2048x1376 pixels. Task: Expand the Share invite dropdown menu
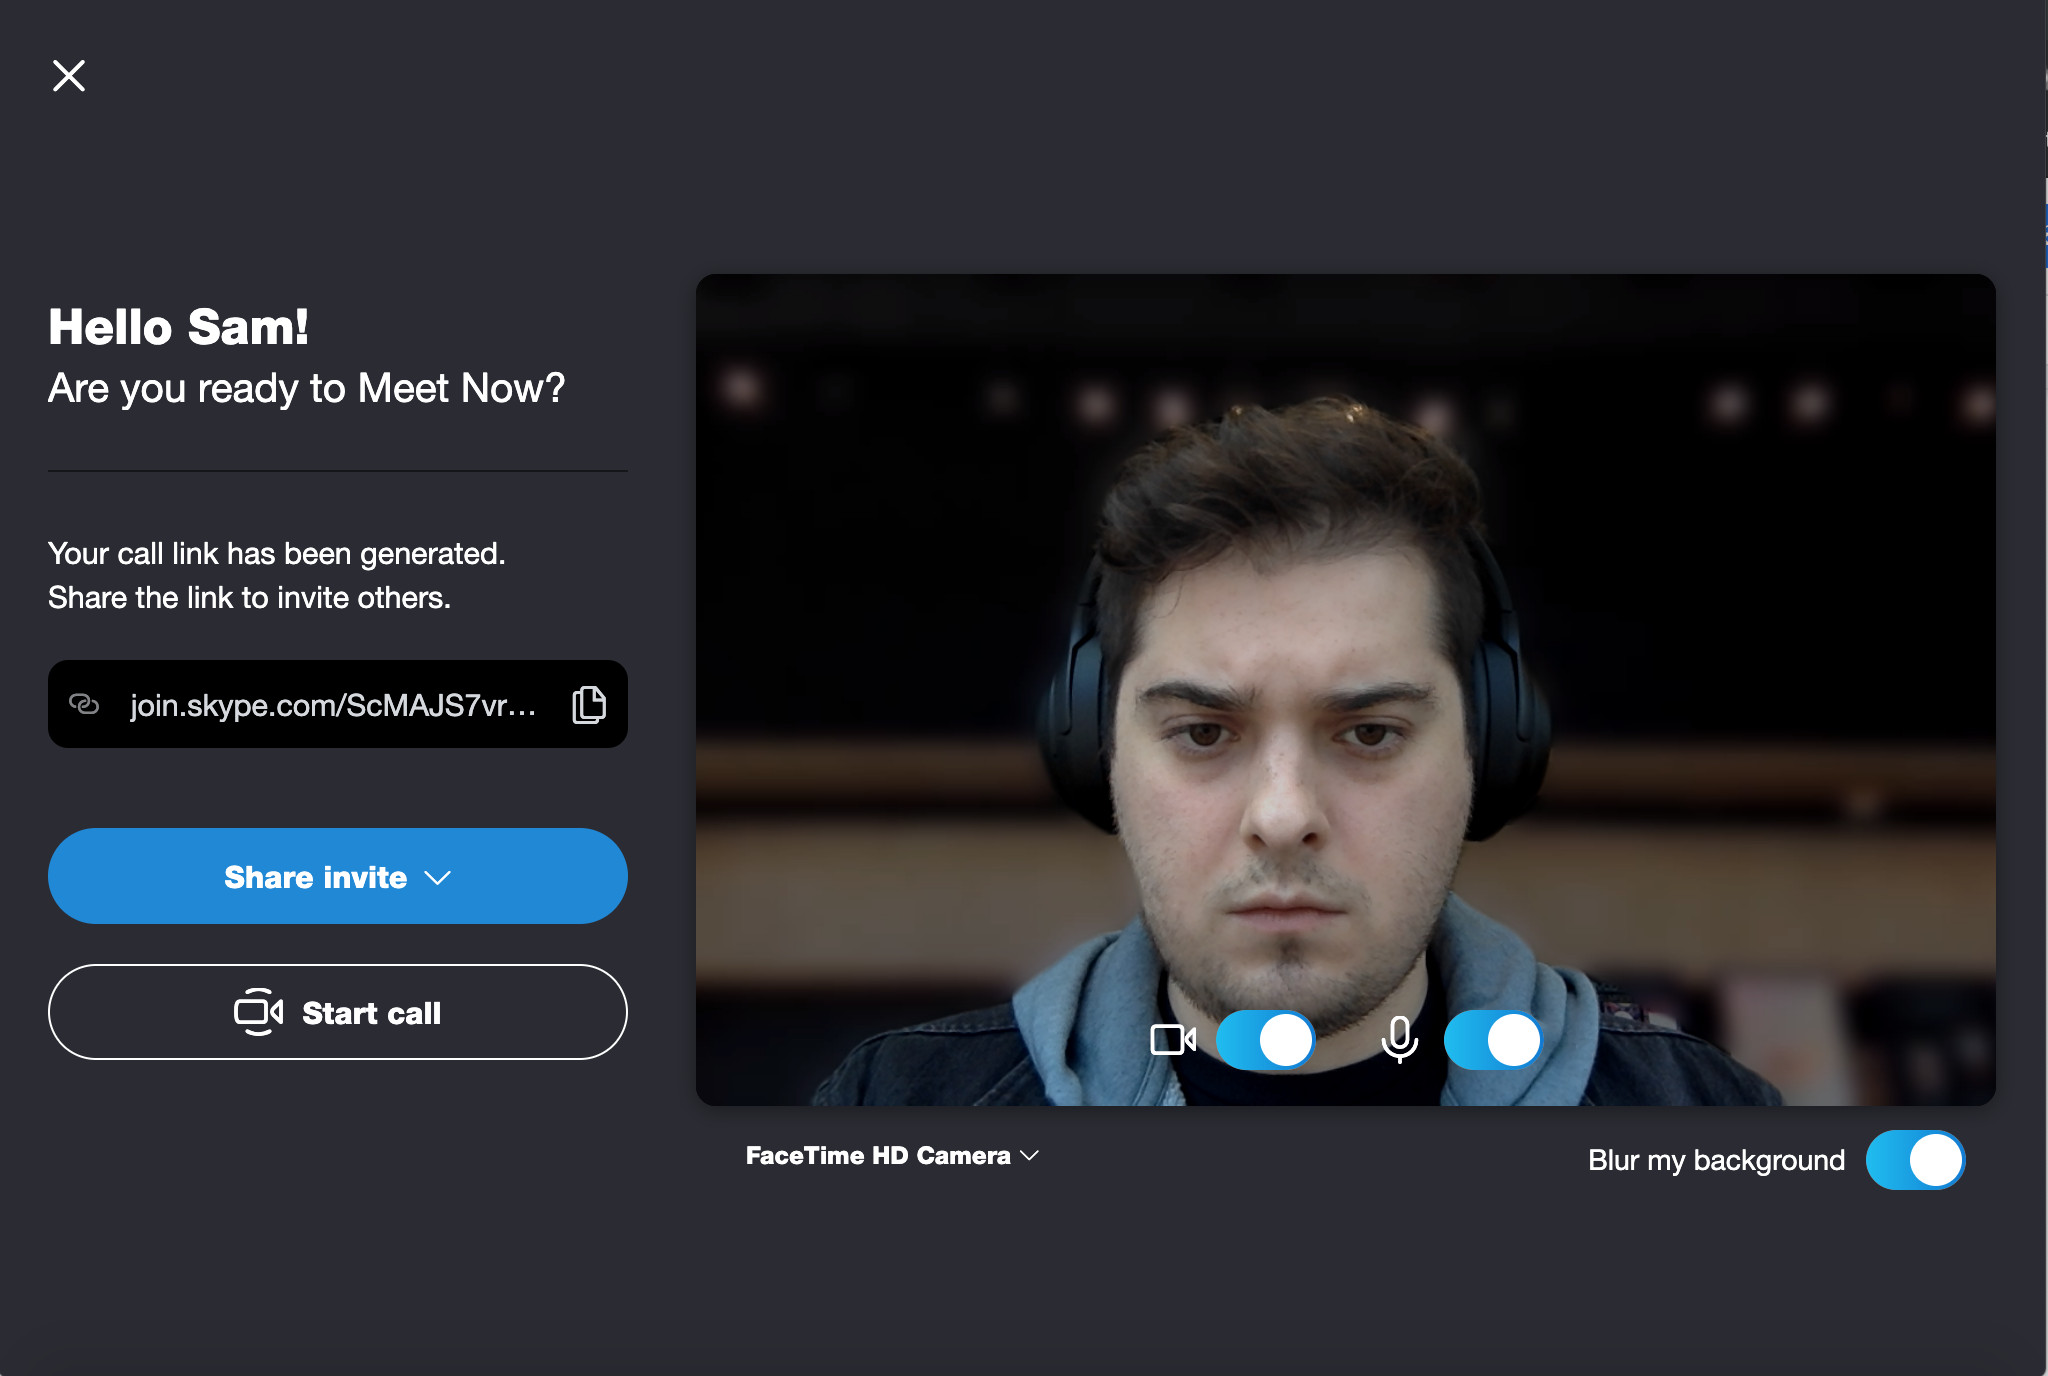click(x=338, y=875)
